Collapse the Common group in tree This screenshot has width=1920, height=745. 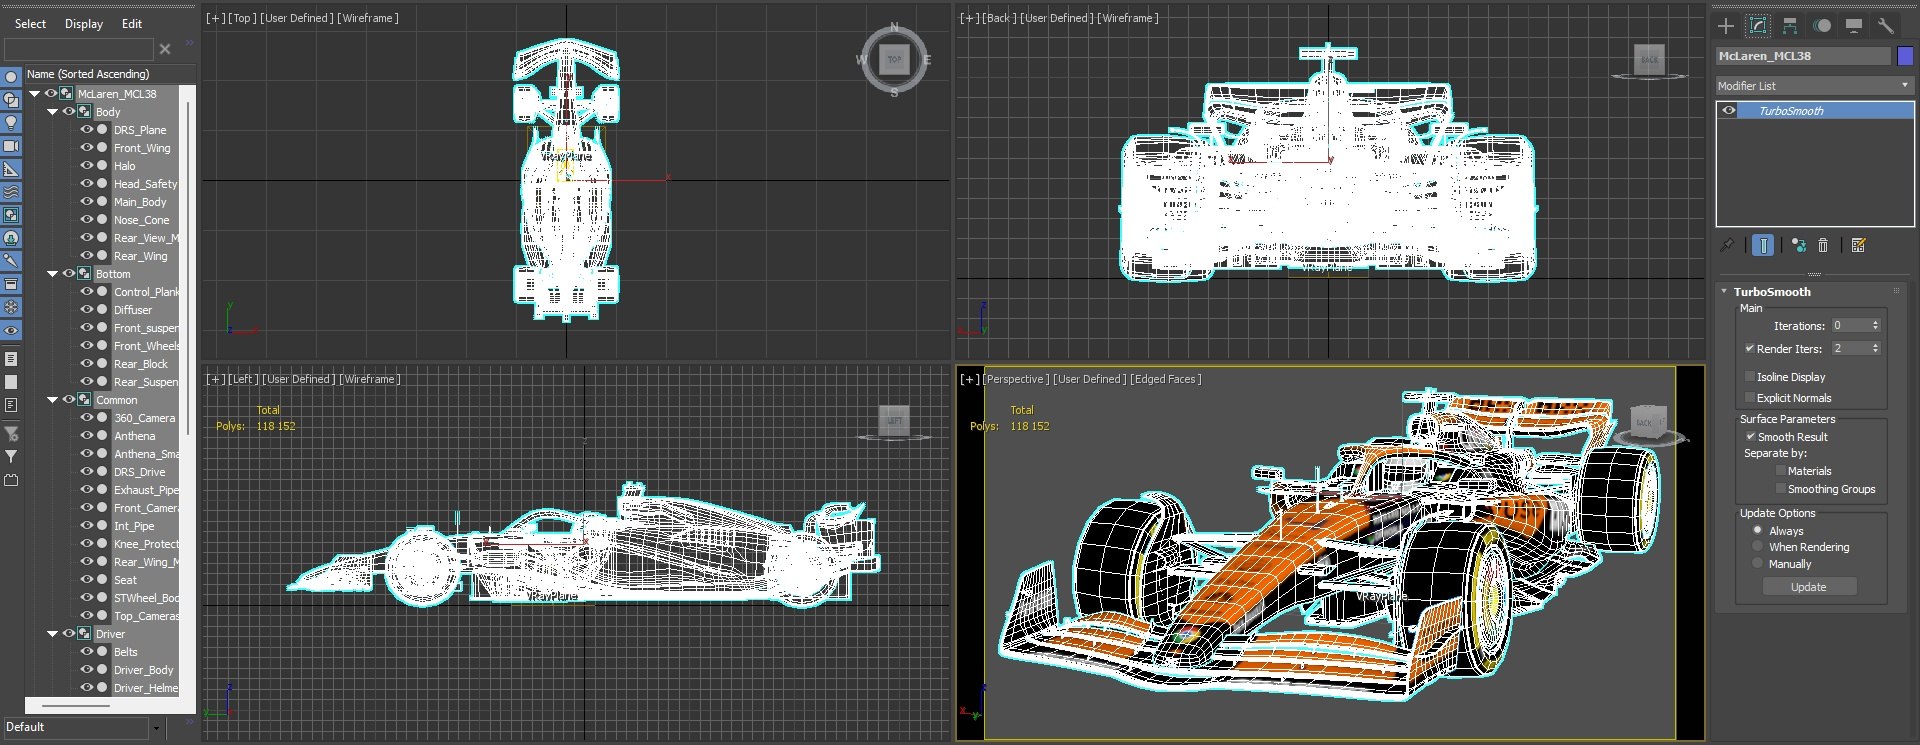point(53,400)
